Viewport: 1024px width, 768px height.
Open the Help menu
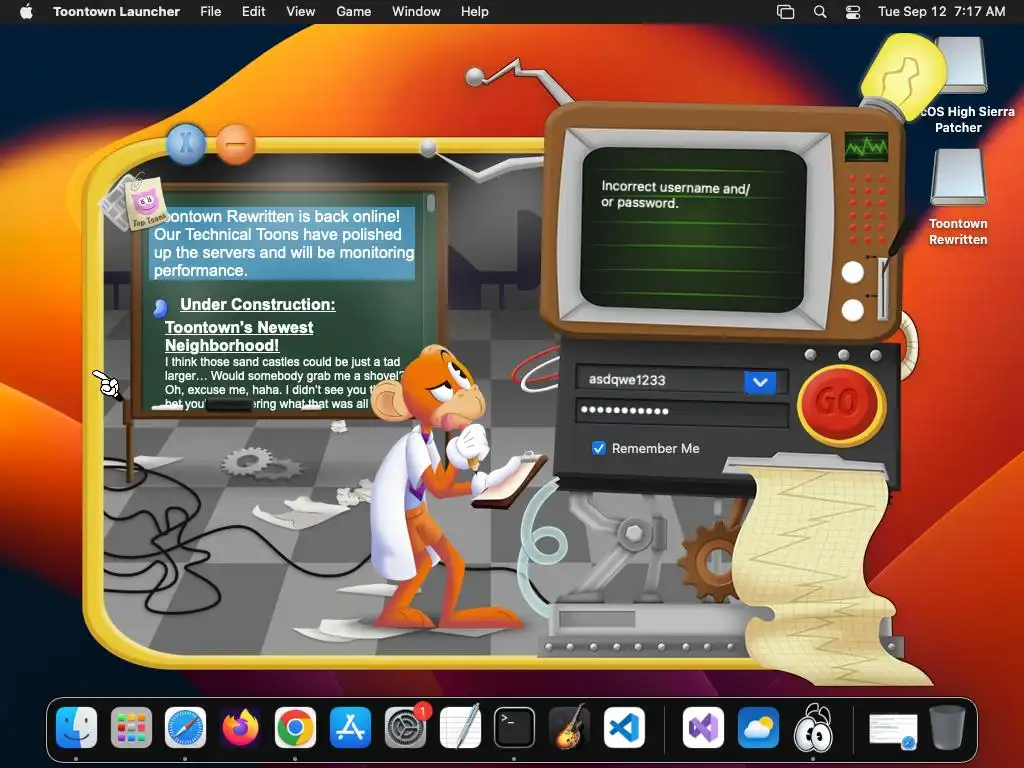tap(474, 12)
